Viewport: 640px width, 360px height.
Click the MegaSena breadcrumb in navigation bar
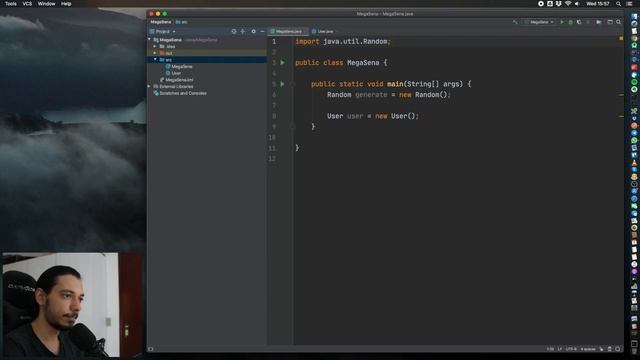(161, 22)
